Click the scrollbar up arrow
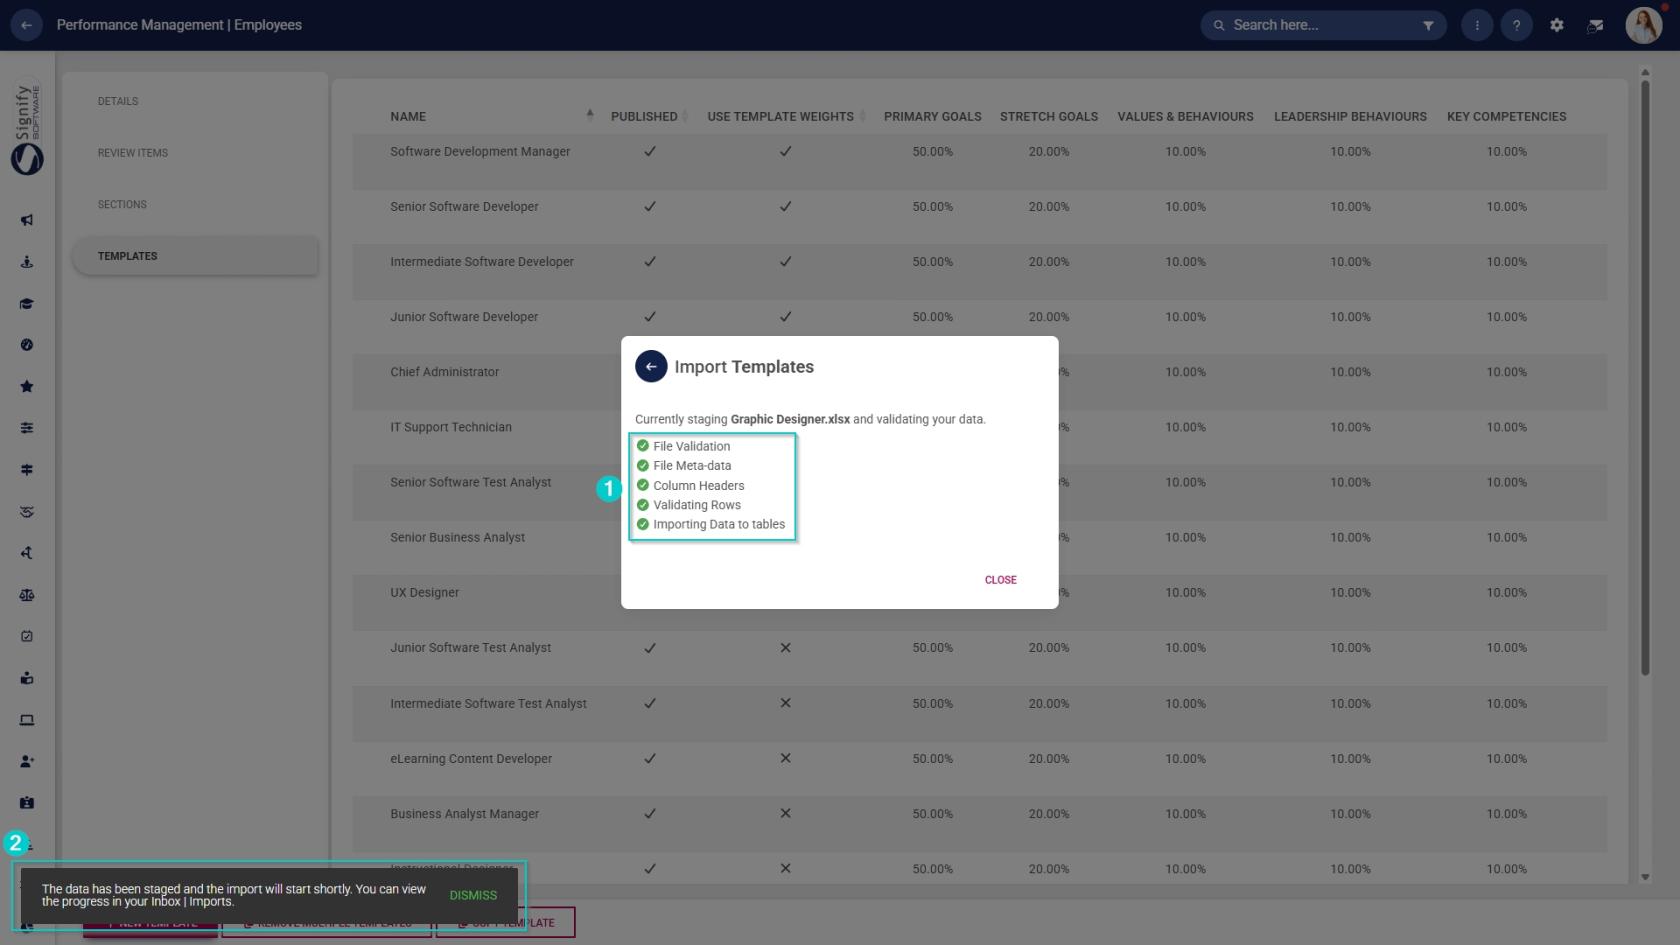Image resolution: width=1680 pixels, height=945 pixels. [1645, 72]
